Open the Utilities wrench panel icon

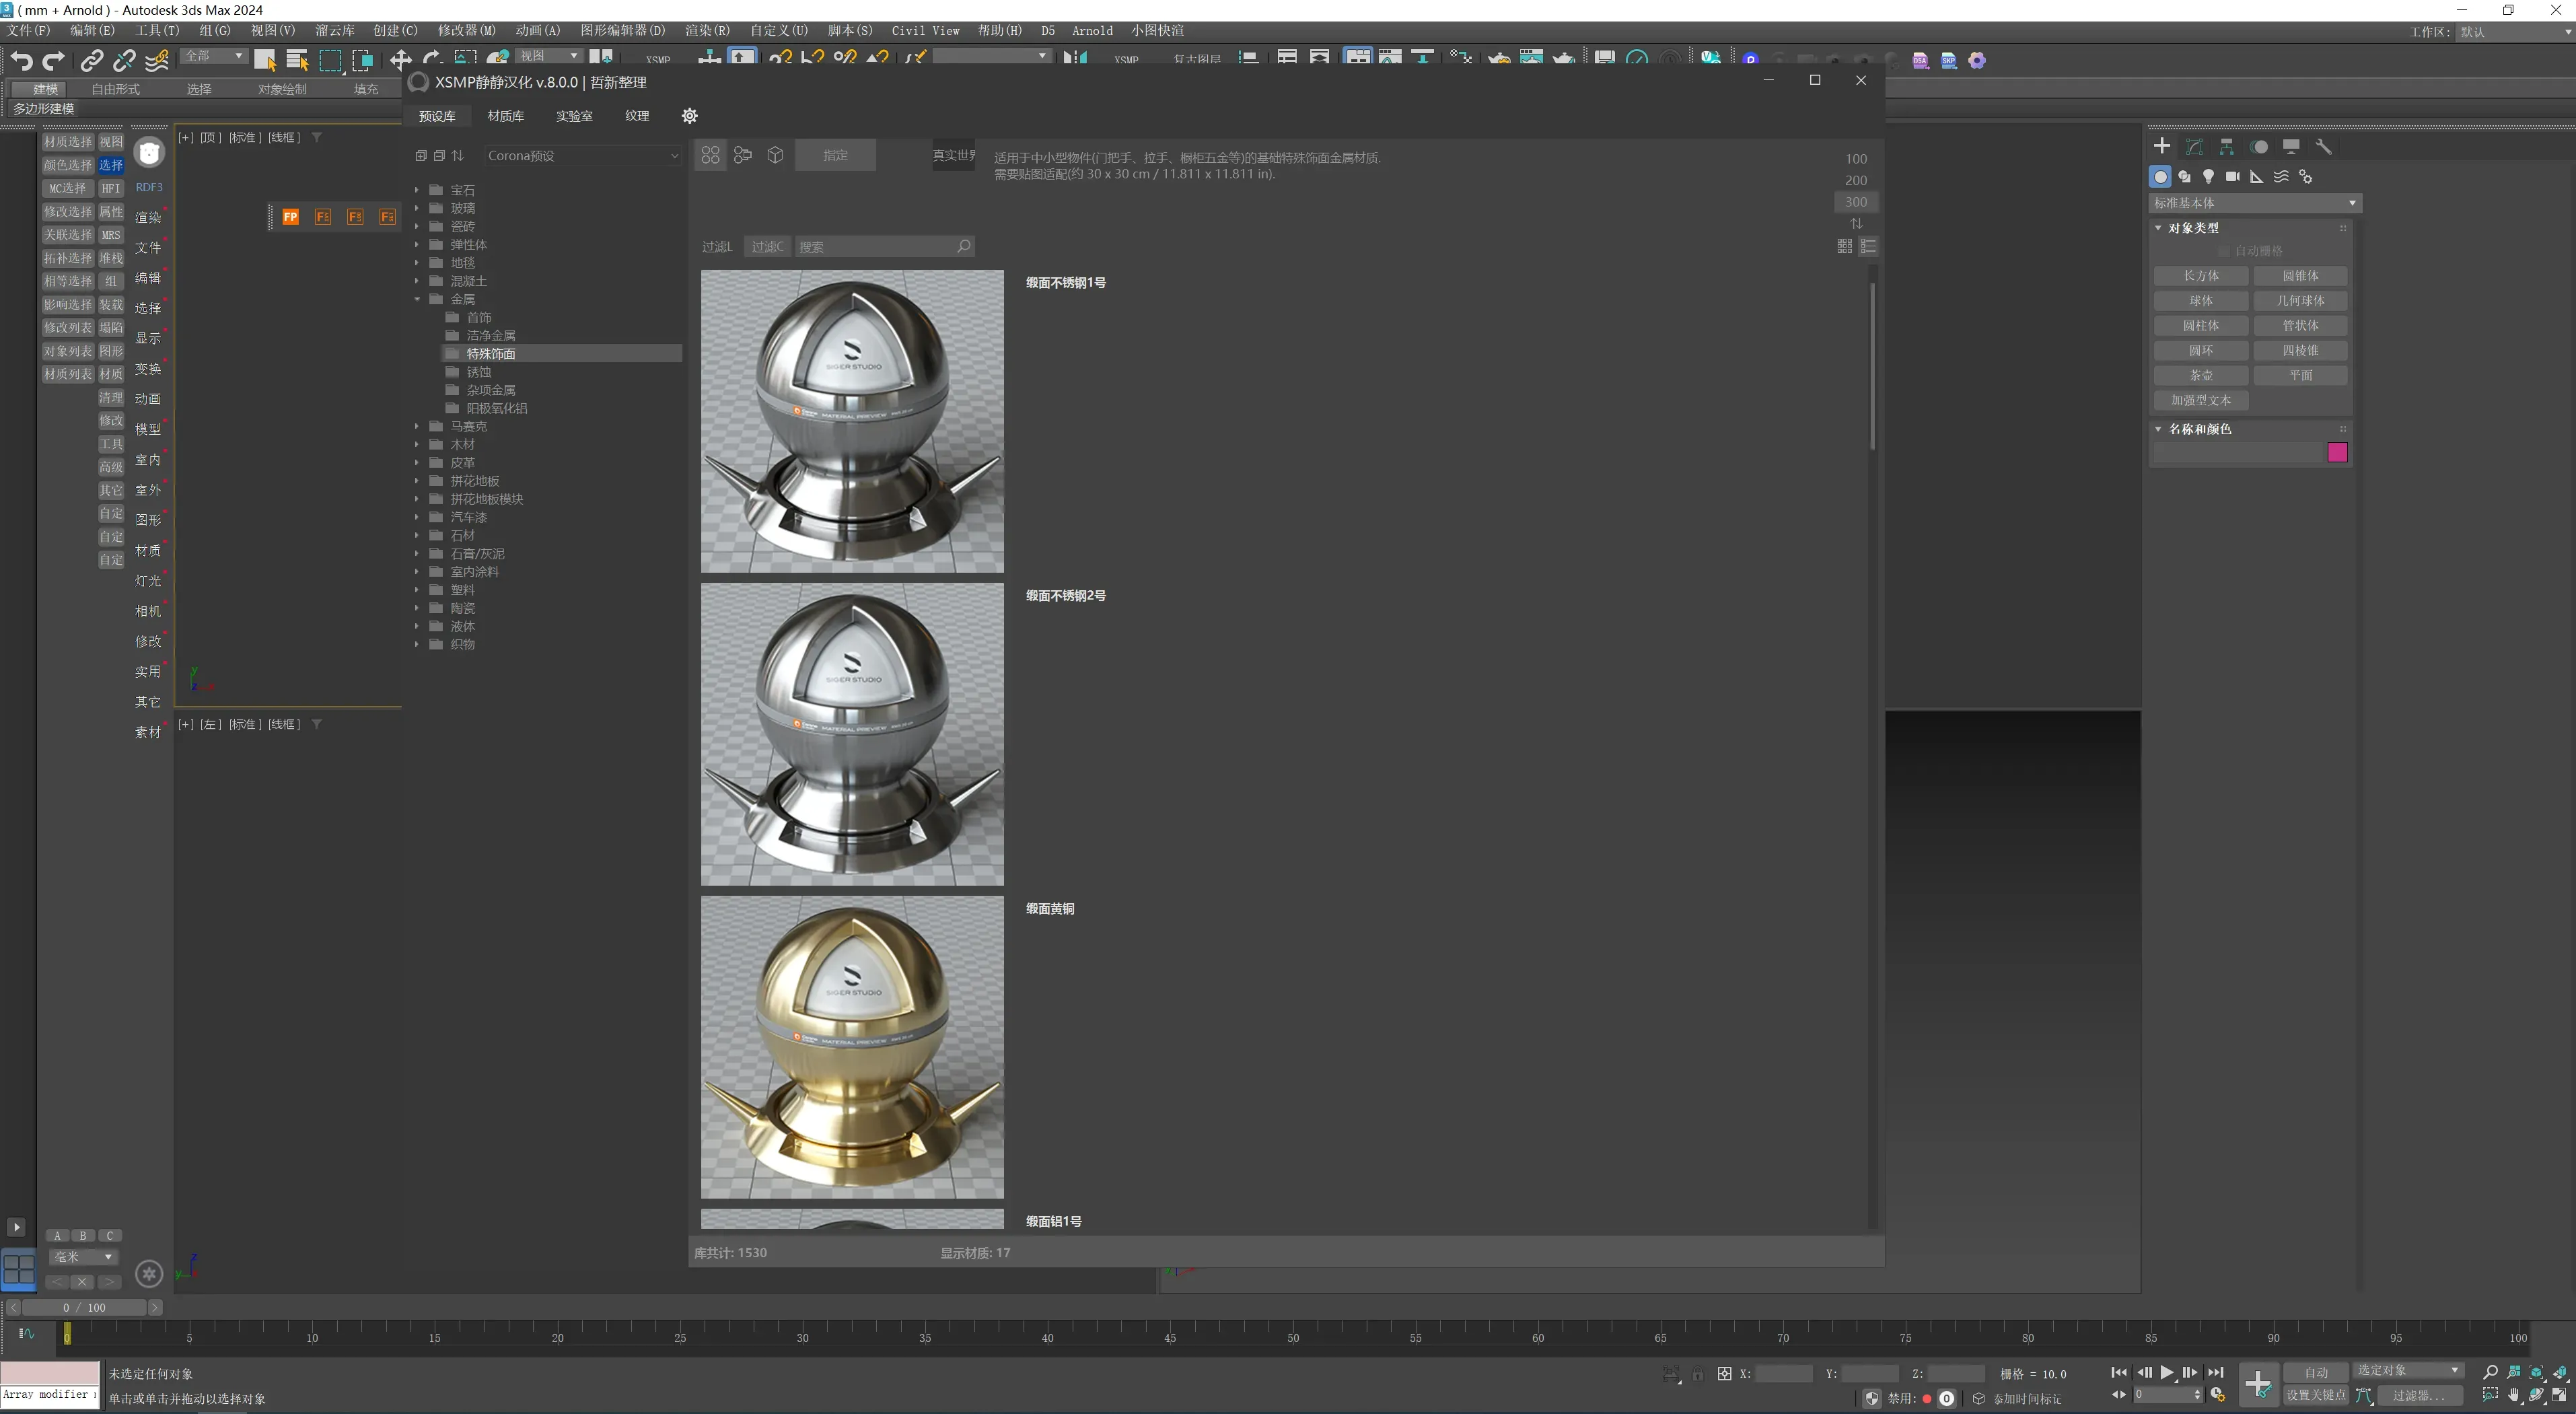tap(2323, 147)
